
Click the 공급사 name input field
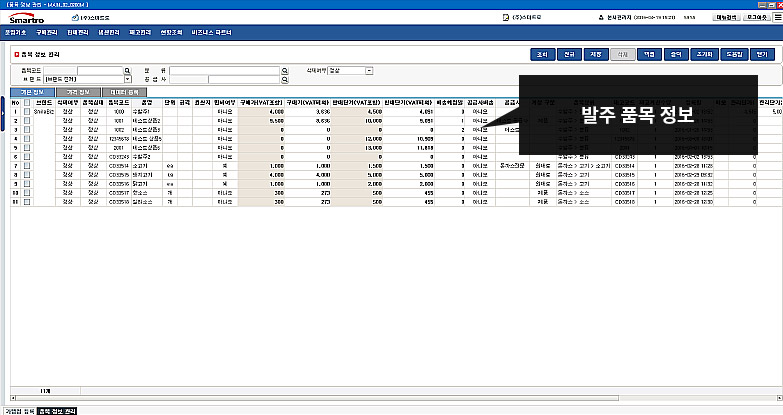click(244, 79)
